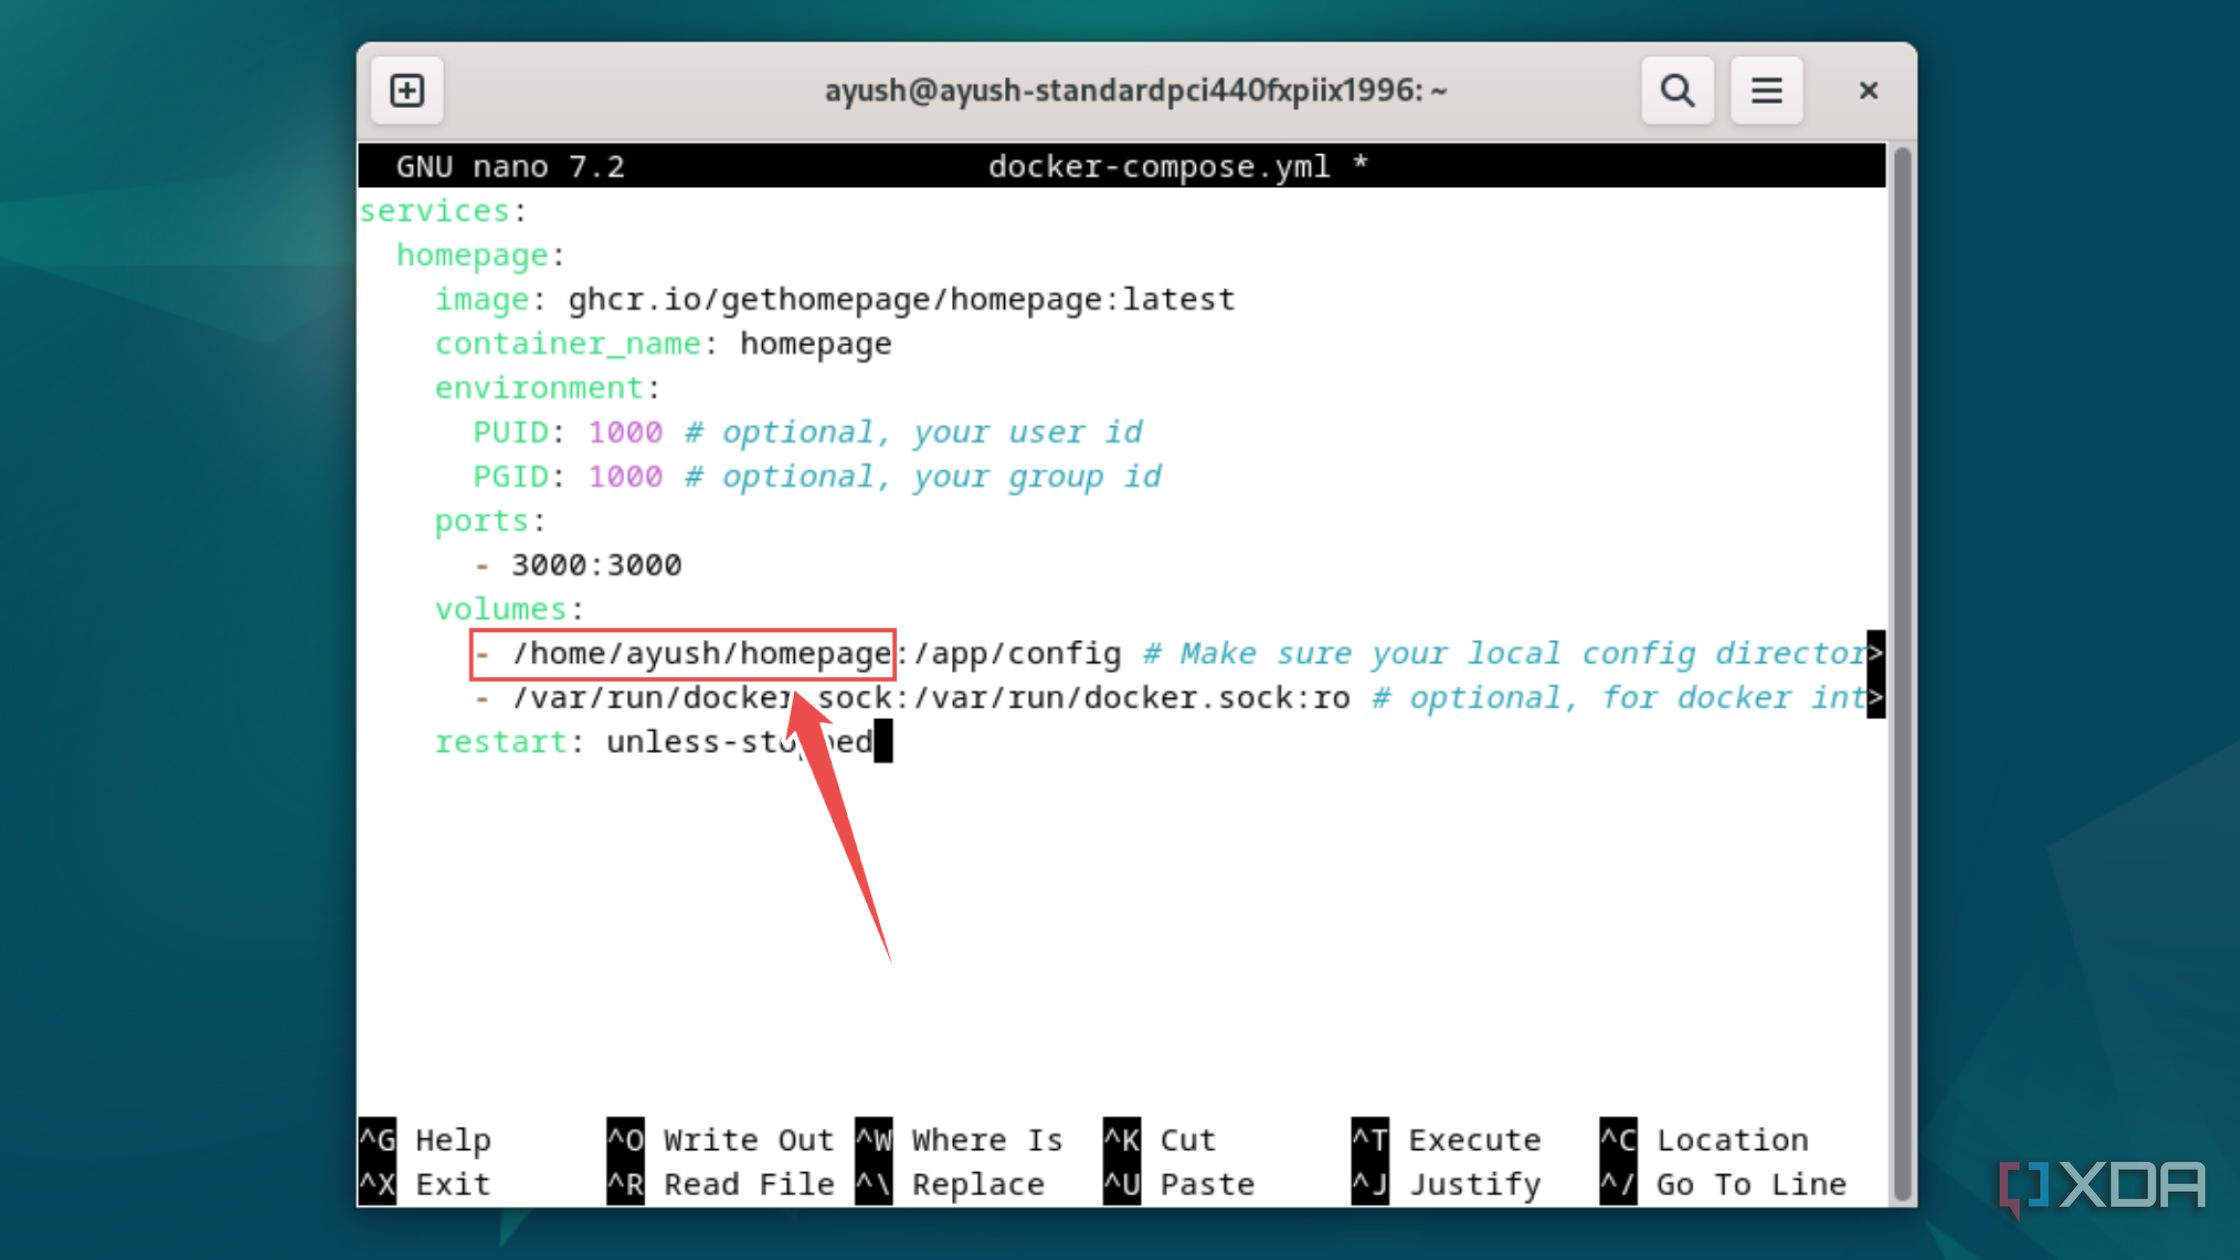Open a new terminal tab

coord(406,90)
